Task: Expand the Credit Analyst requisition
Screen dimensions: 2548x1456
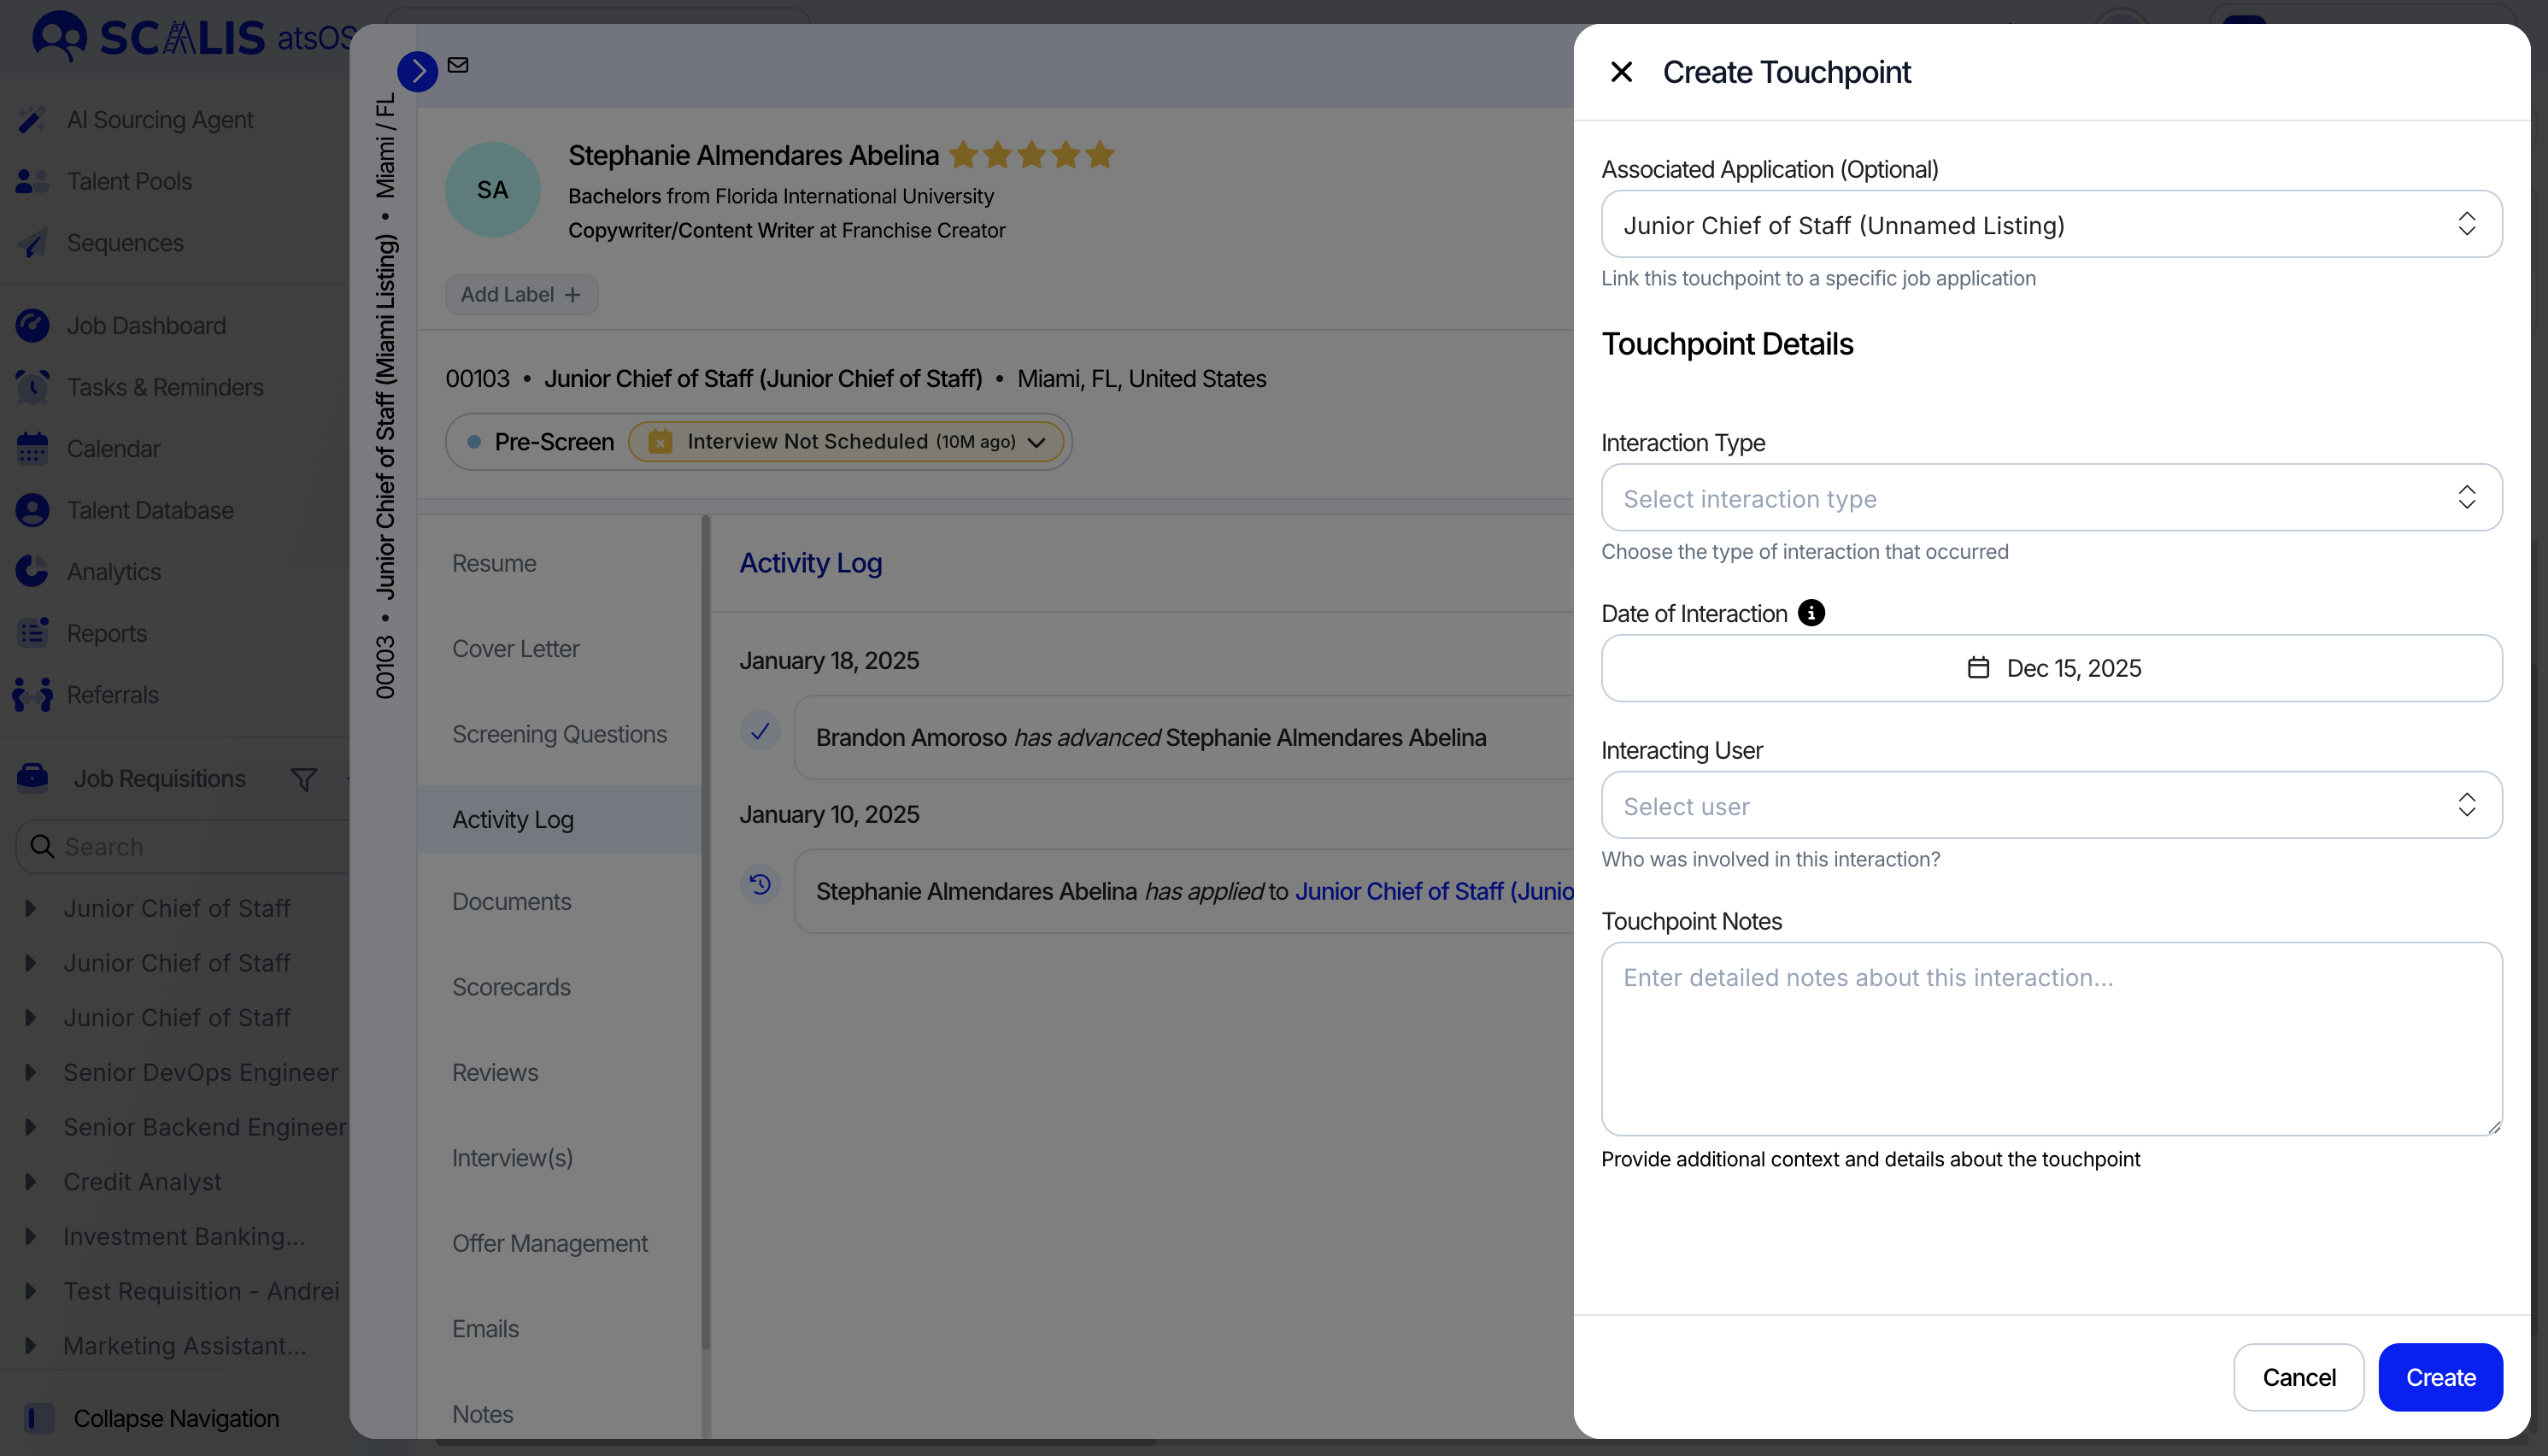Action: (x=30, y=1182)
